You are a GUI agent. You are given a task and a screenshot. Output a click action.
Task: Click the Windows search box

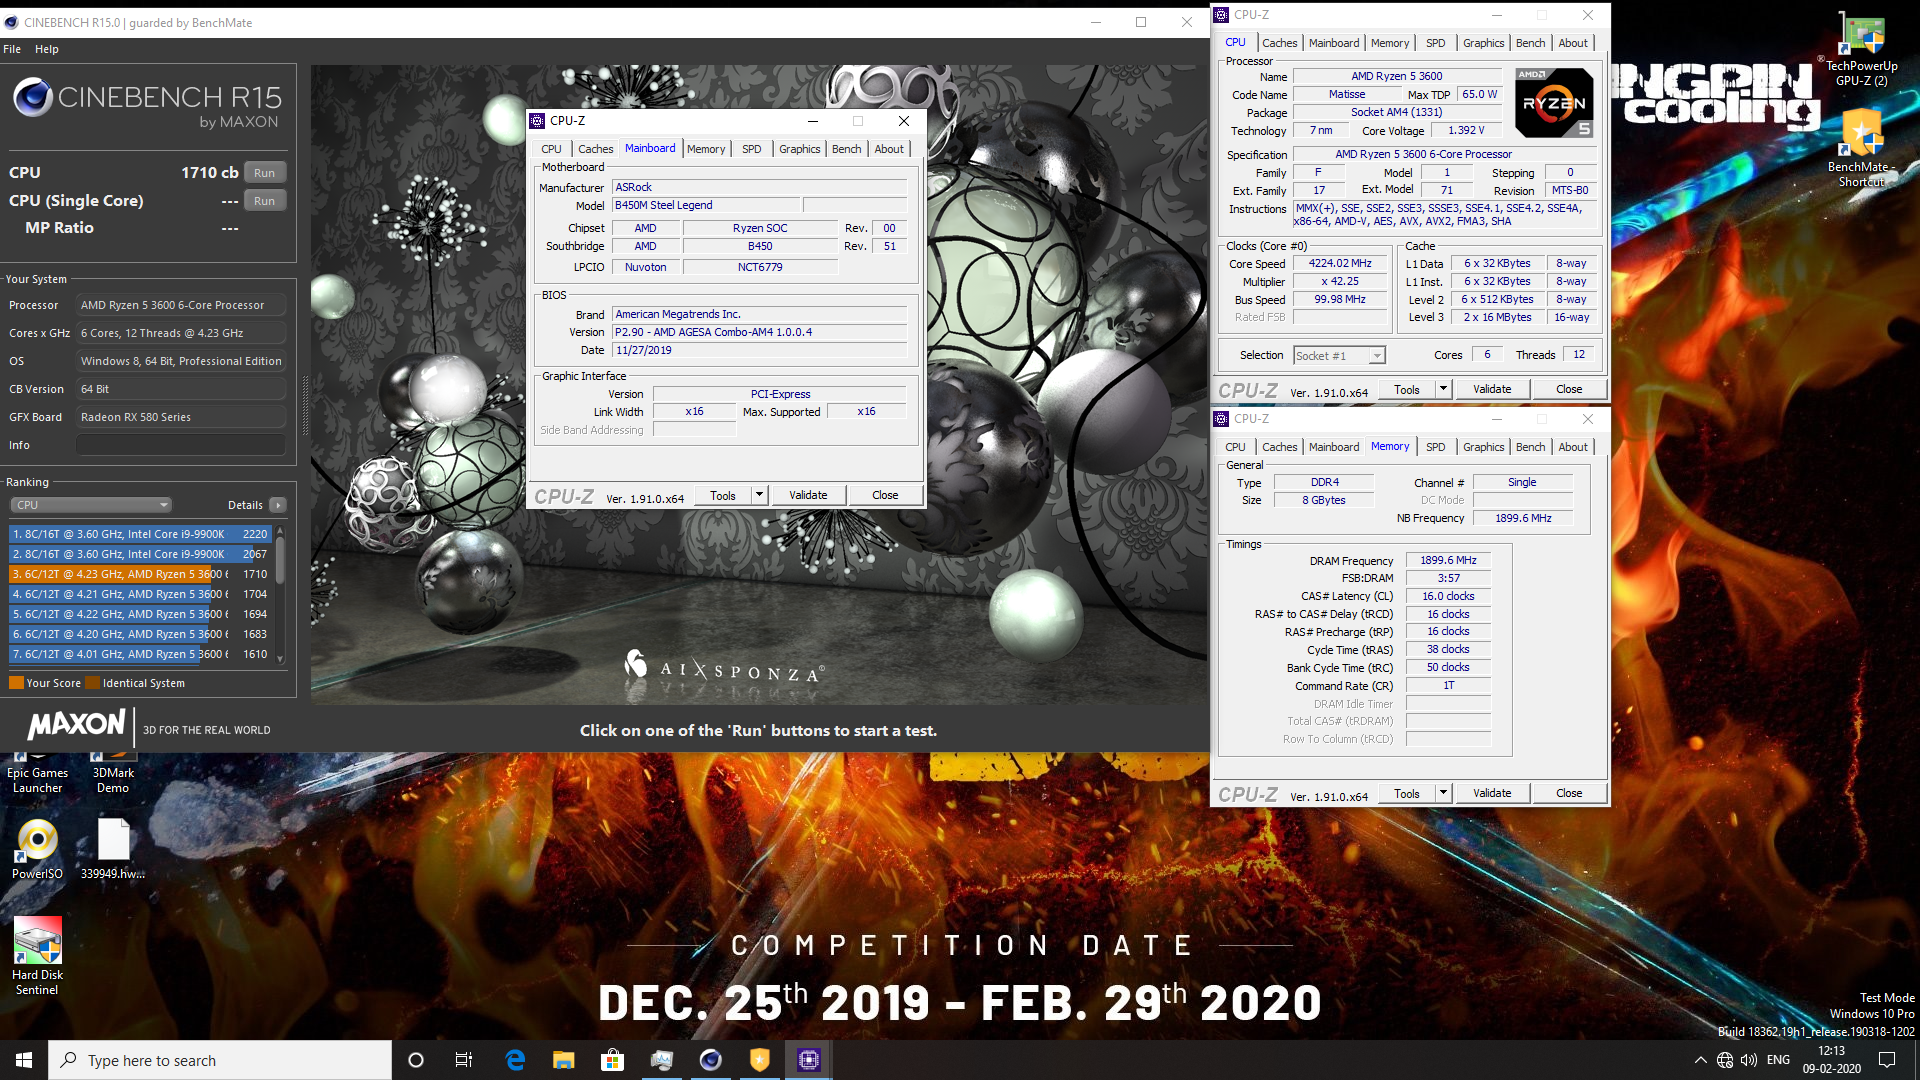(x=220, y=1060)
